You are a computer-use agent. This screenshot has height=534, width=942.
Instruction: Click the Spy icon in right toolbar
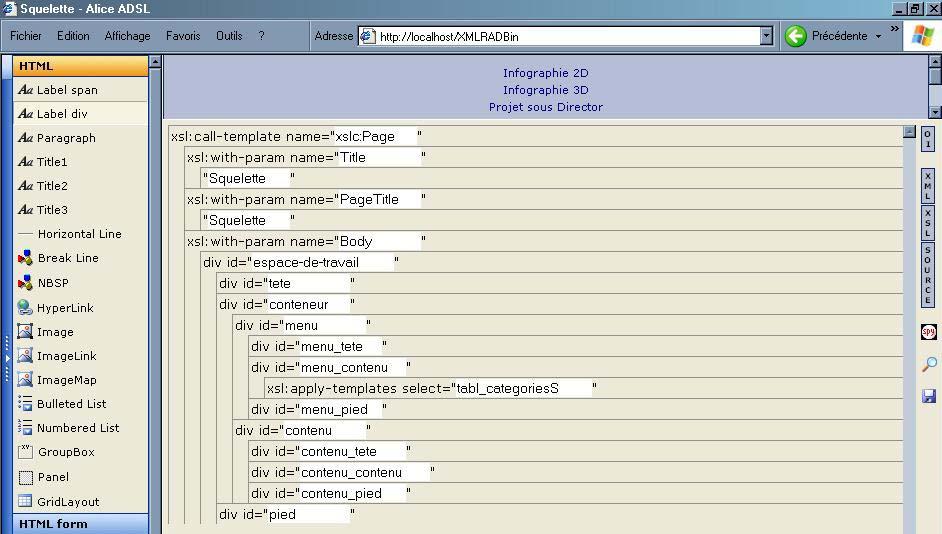[928, 332]
